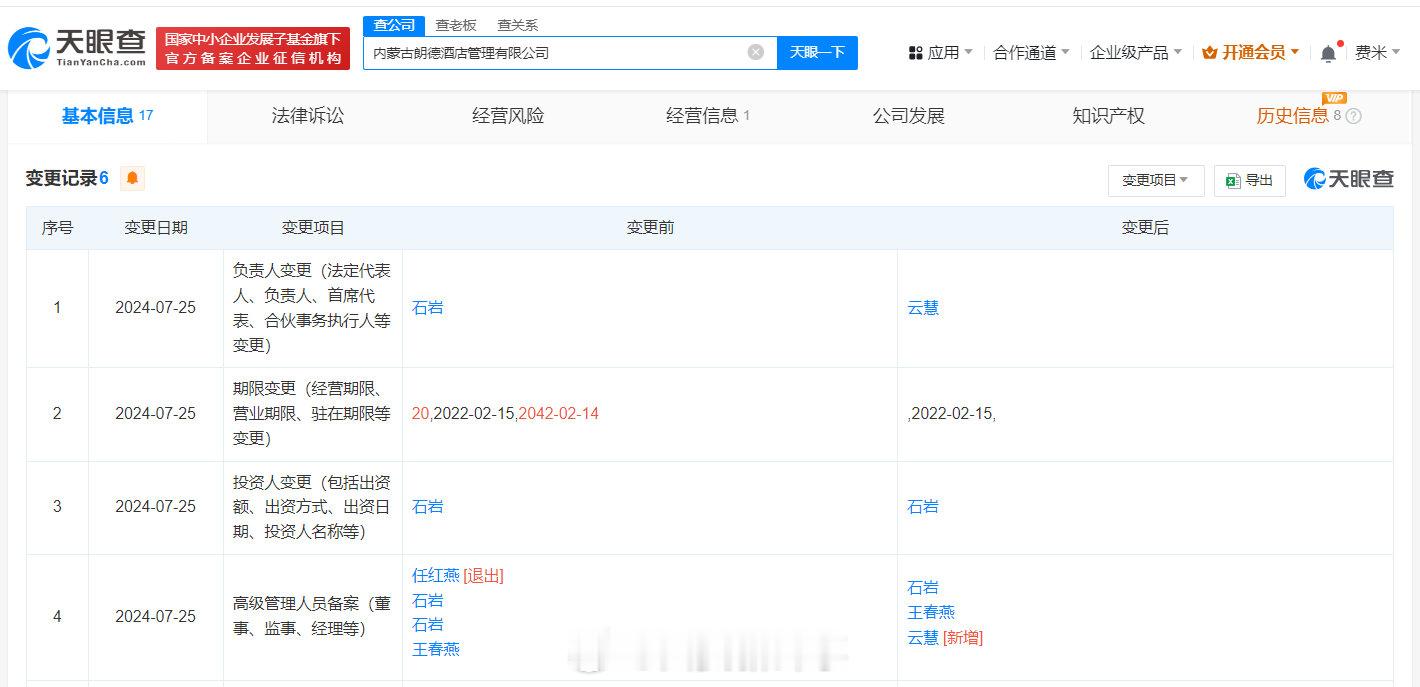The height and width of the screenshot is (687, 1420).
Task: Open 王春燕 link in row 4 变更后
Action: click(931, 612)
